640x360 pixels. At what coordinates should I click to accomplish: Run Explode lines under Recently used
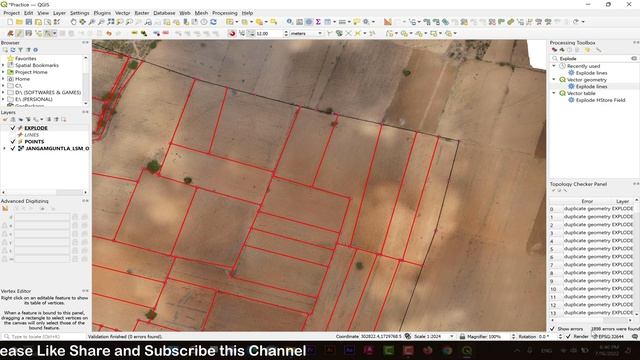click(x=591, y=73)
